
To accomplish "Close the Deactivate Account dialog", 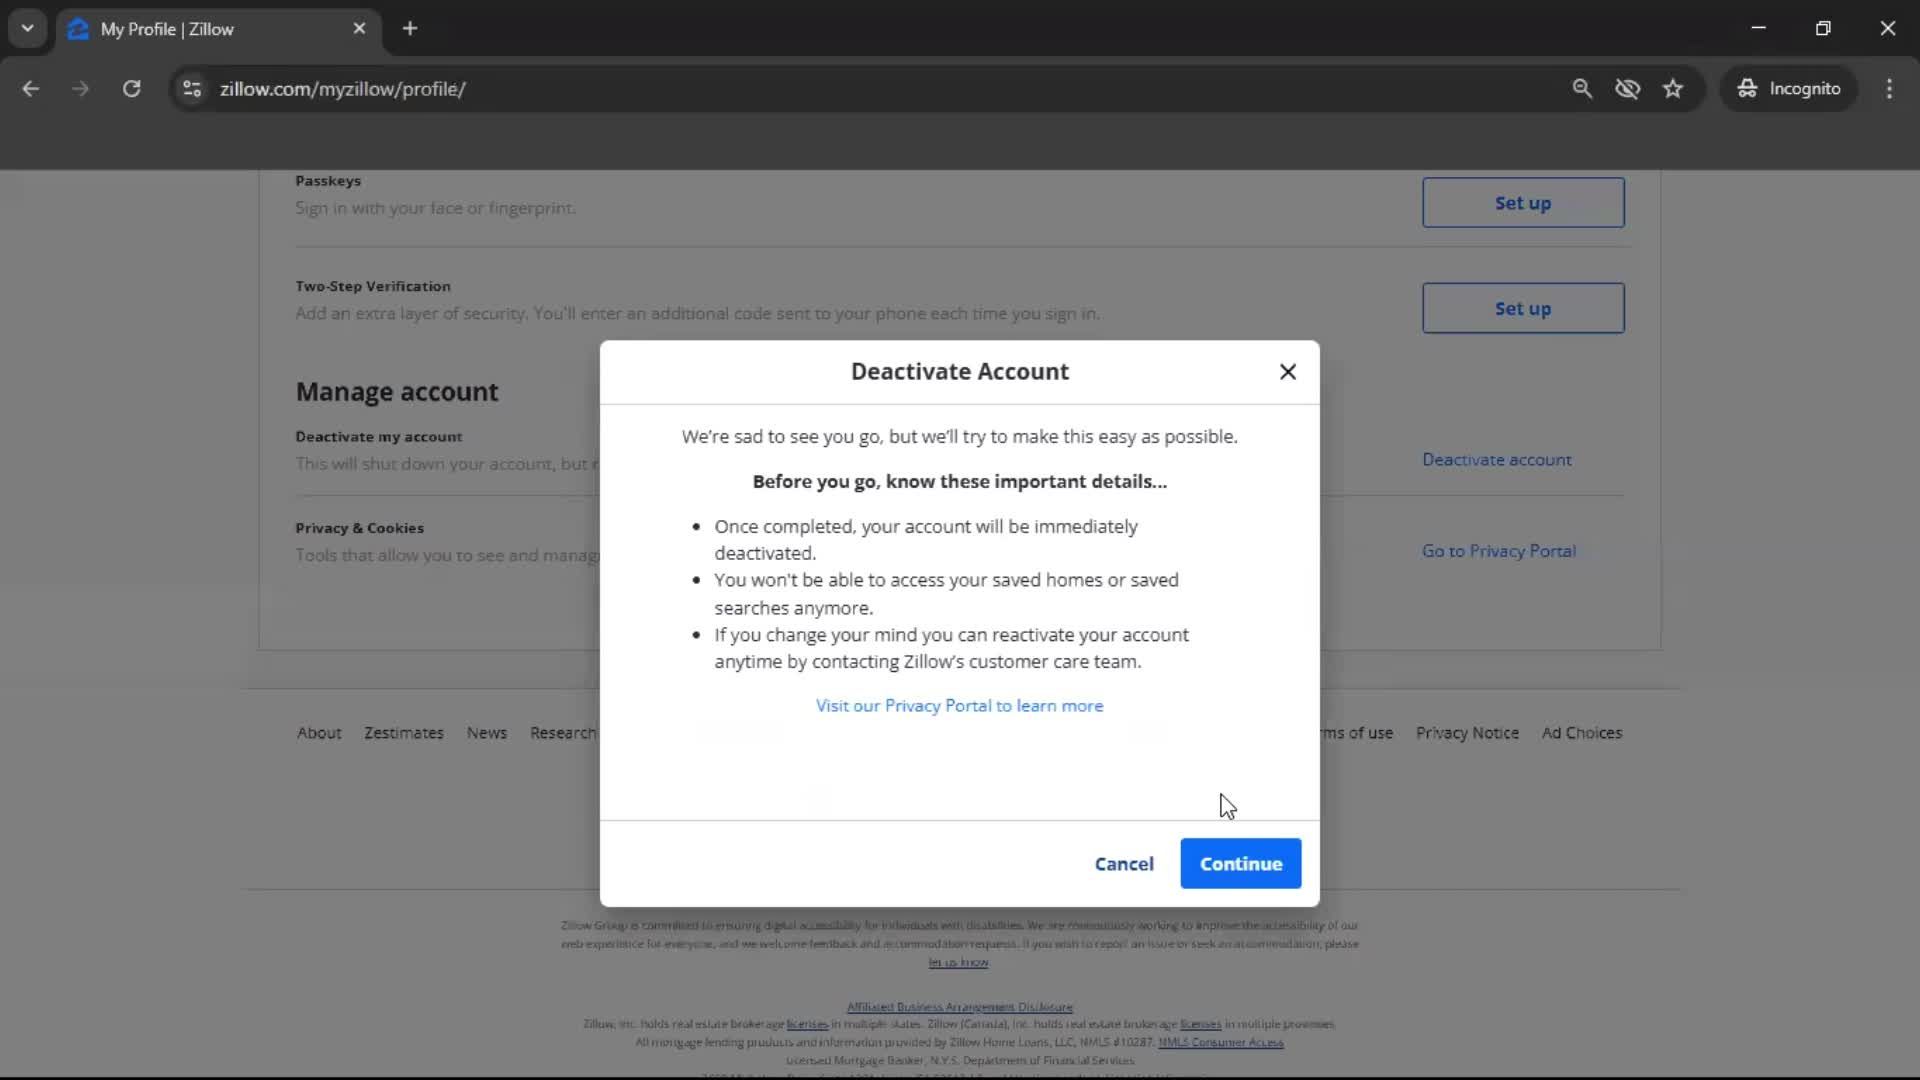I will pos(1288,371).
